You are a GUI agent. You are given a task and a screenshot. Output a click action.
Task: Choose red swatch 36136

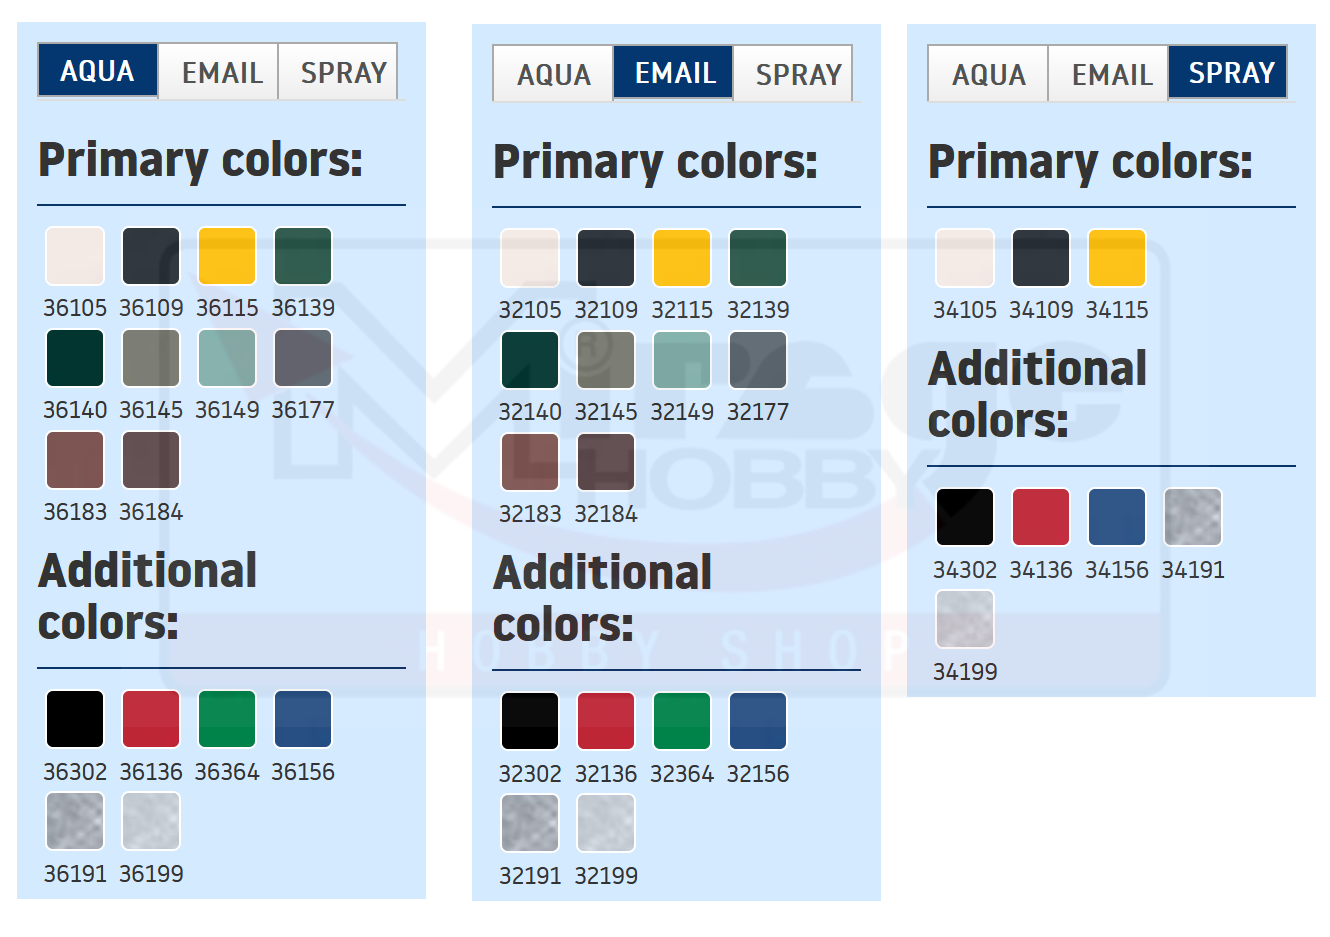(x=151, y=719)
